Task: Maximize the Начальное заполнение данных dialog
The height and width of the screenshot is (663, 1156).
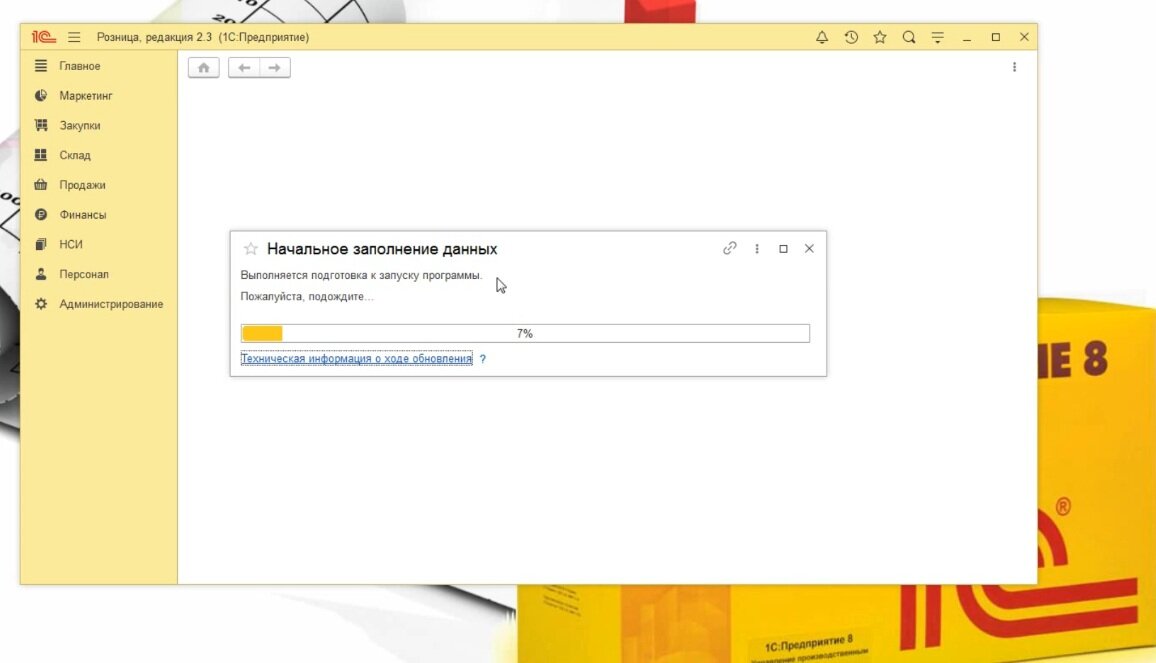Action: coord(783,249)
